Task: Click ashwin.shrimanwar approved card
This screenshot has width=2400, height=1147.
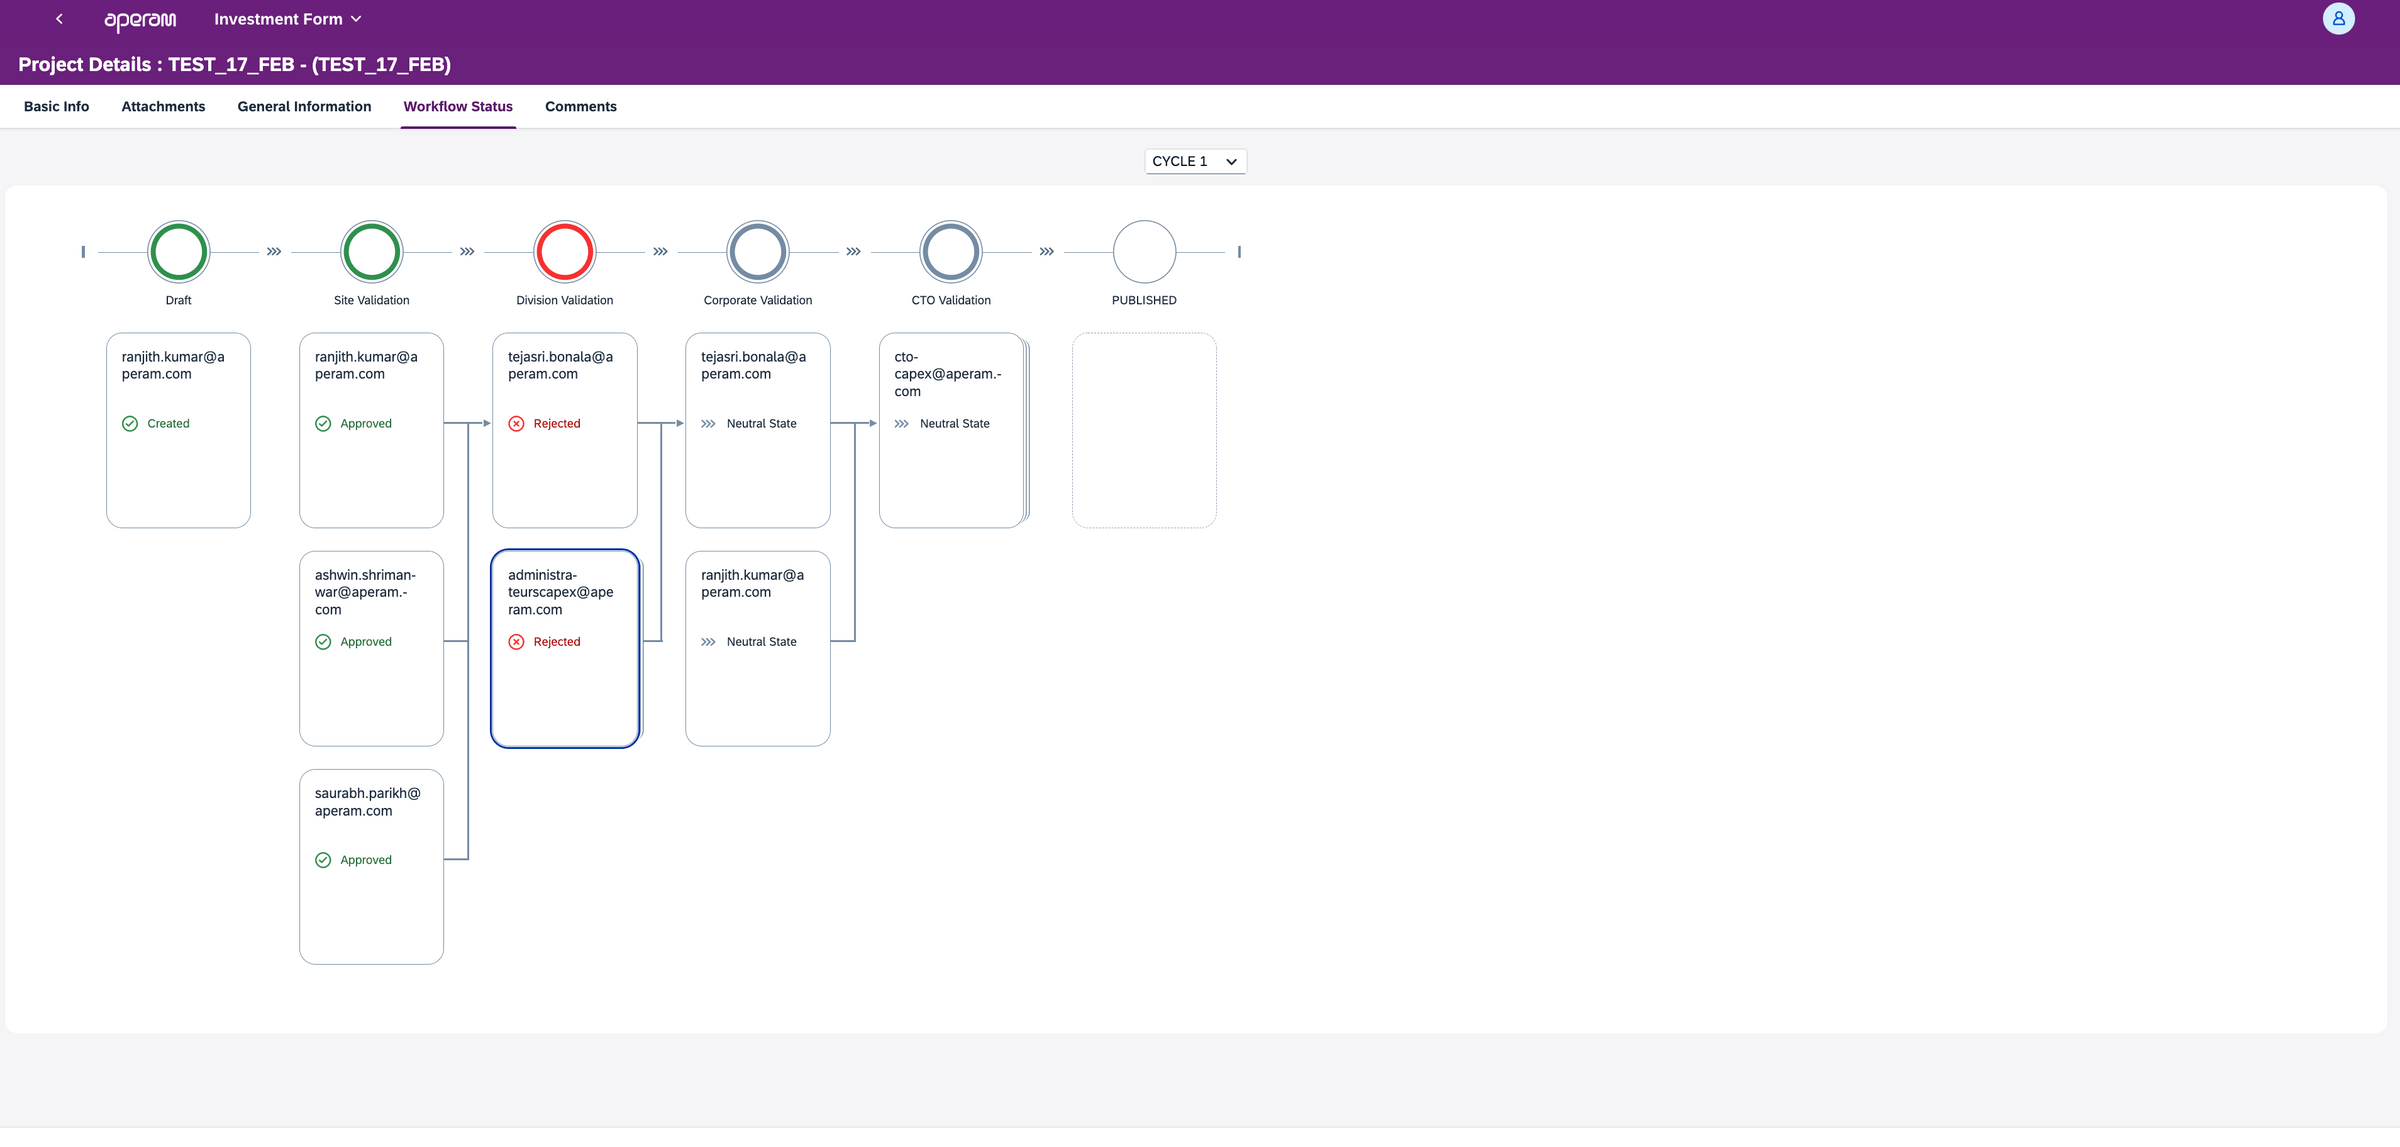Action: [x=371, y=649]
